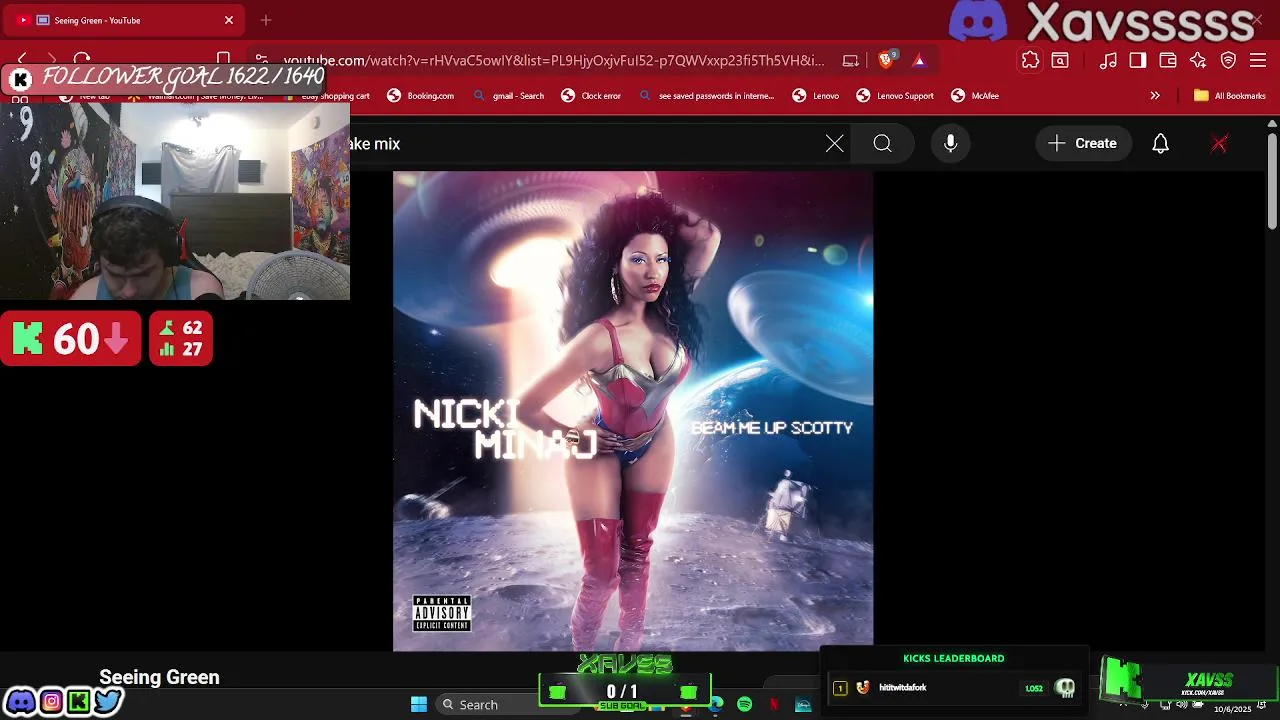
Task: Open the ebay shopping cart bookmark
Action: coord(327,96)
